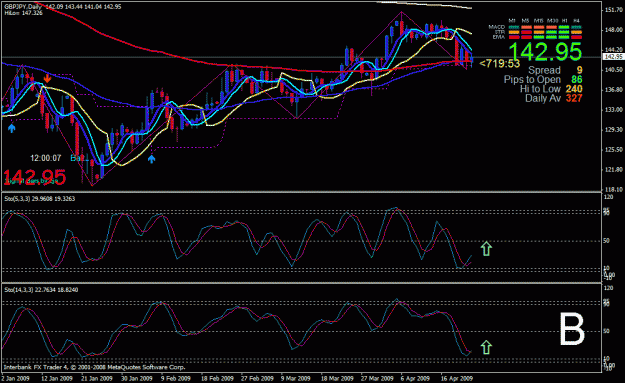Click the HiLo= 147.326 indicator label
The height and width of the screenshot is (383, 625).
click(x=23, y=13)
